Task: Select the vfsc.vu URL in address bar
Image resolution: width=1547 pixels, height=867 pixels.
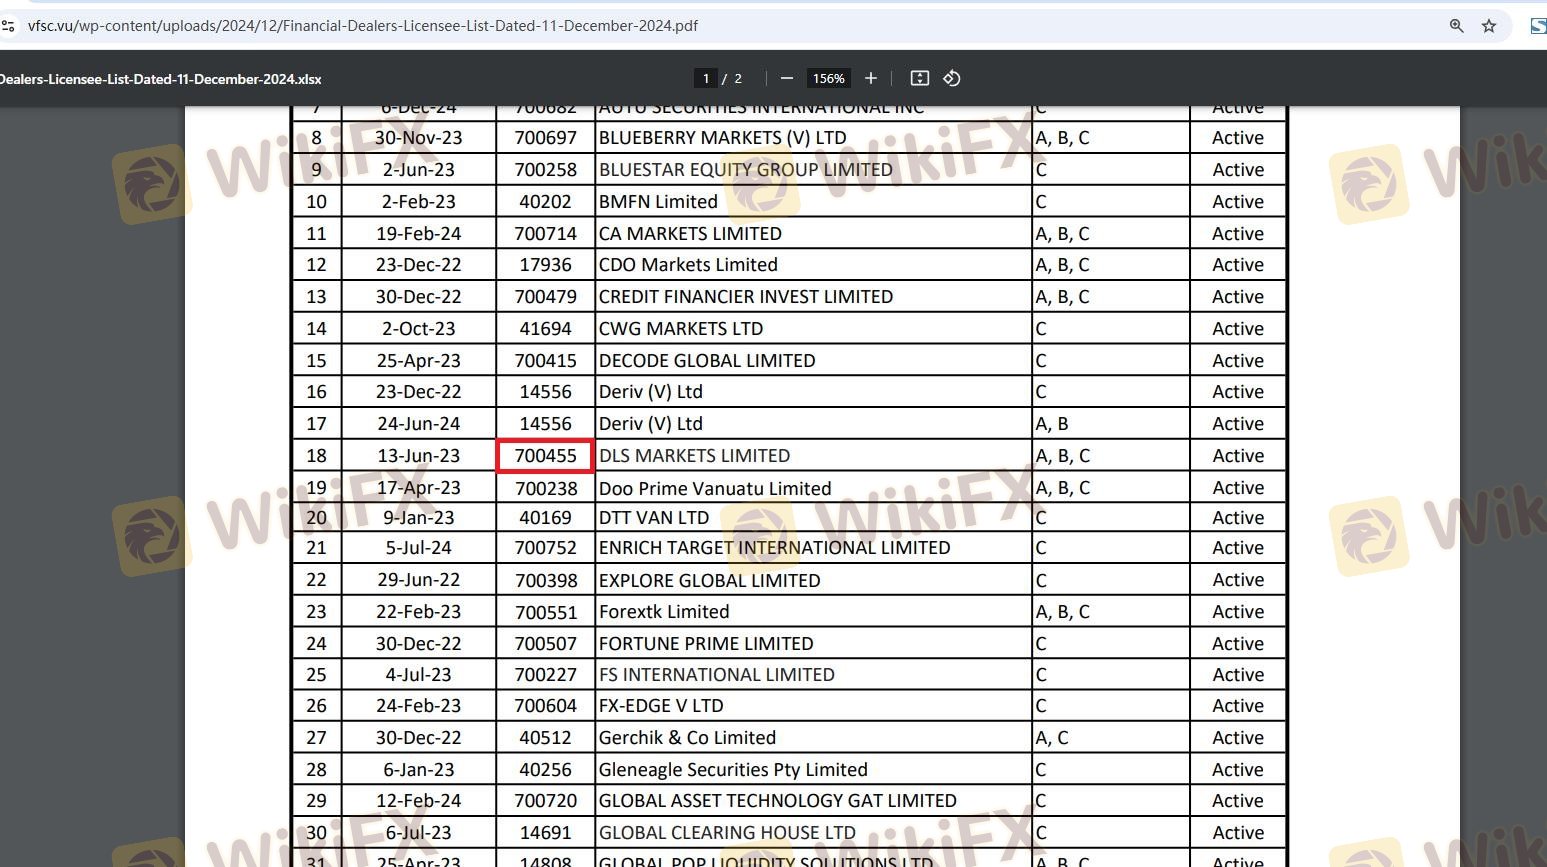Action: click(362, 26)
